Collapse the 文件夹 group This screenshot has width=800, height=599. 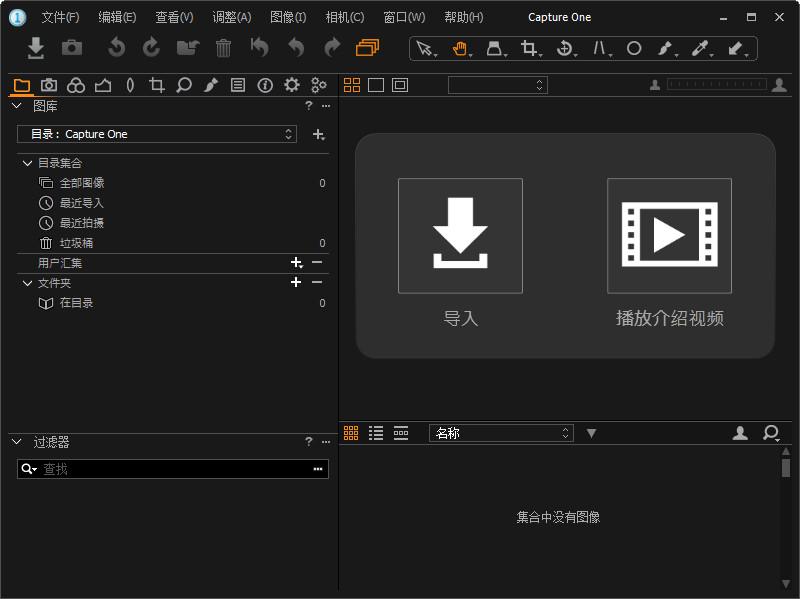28,283
